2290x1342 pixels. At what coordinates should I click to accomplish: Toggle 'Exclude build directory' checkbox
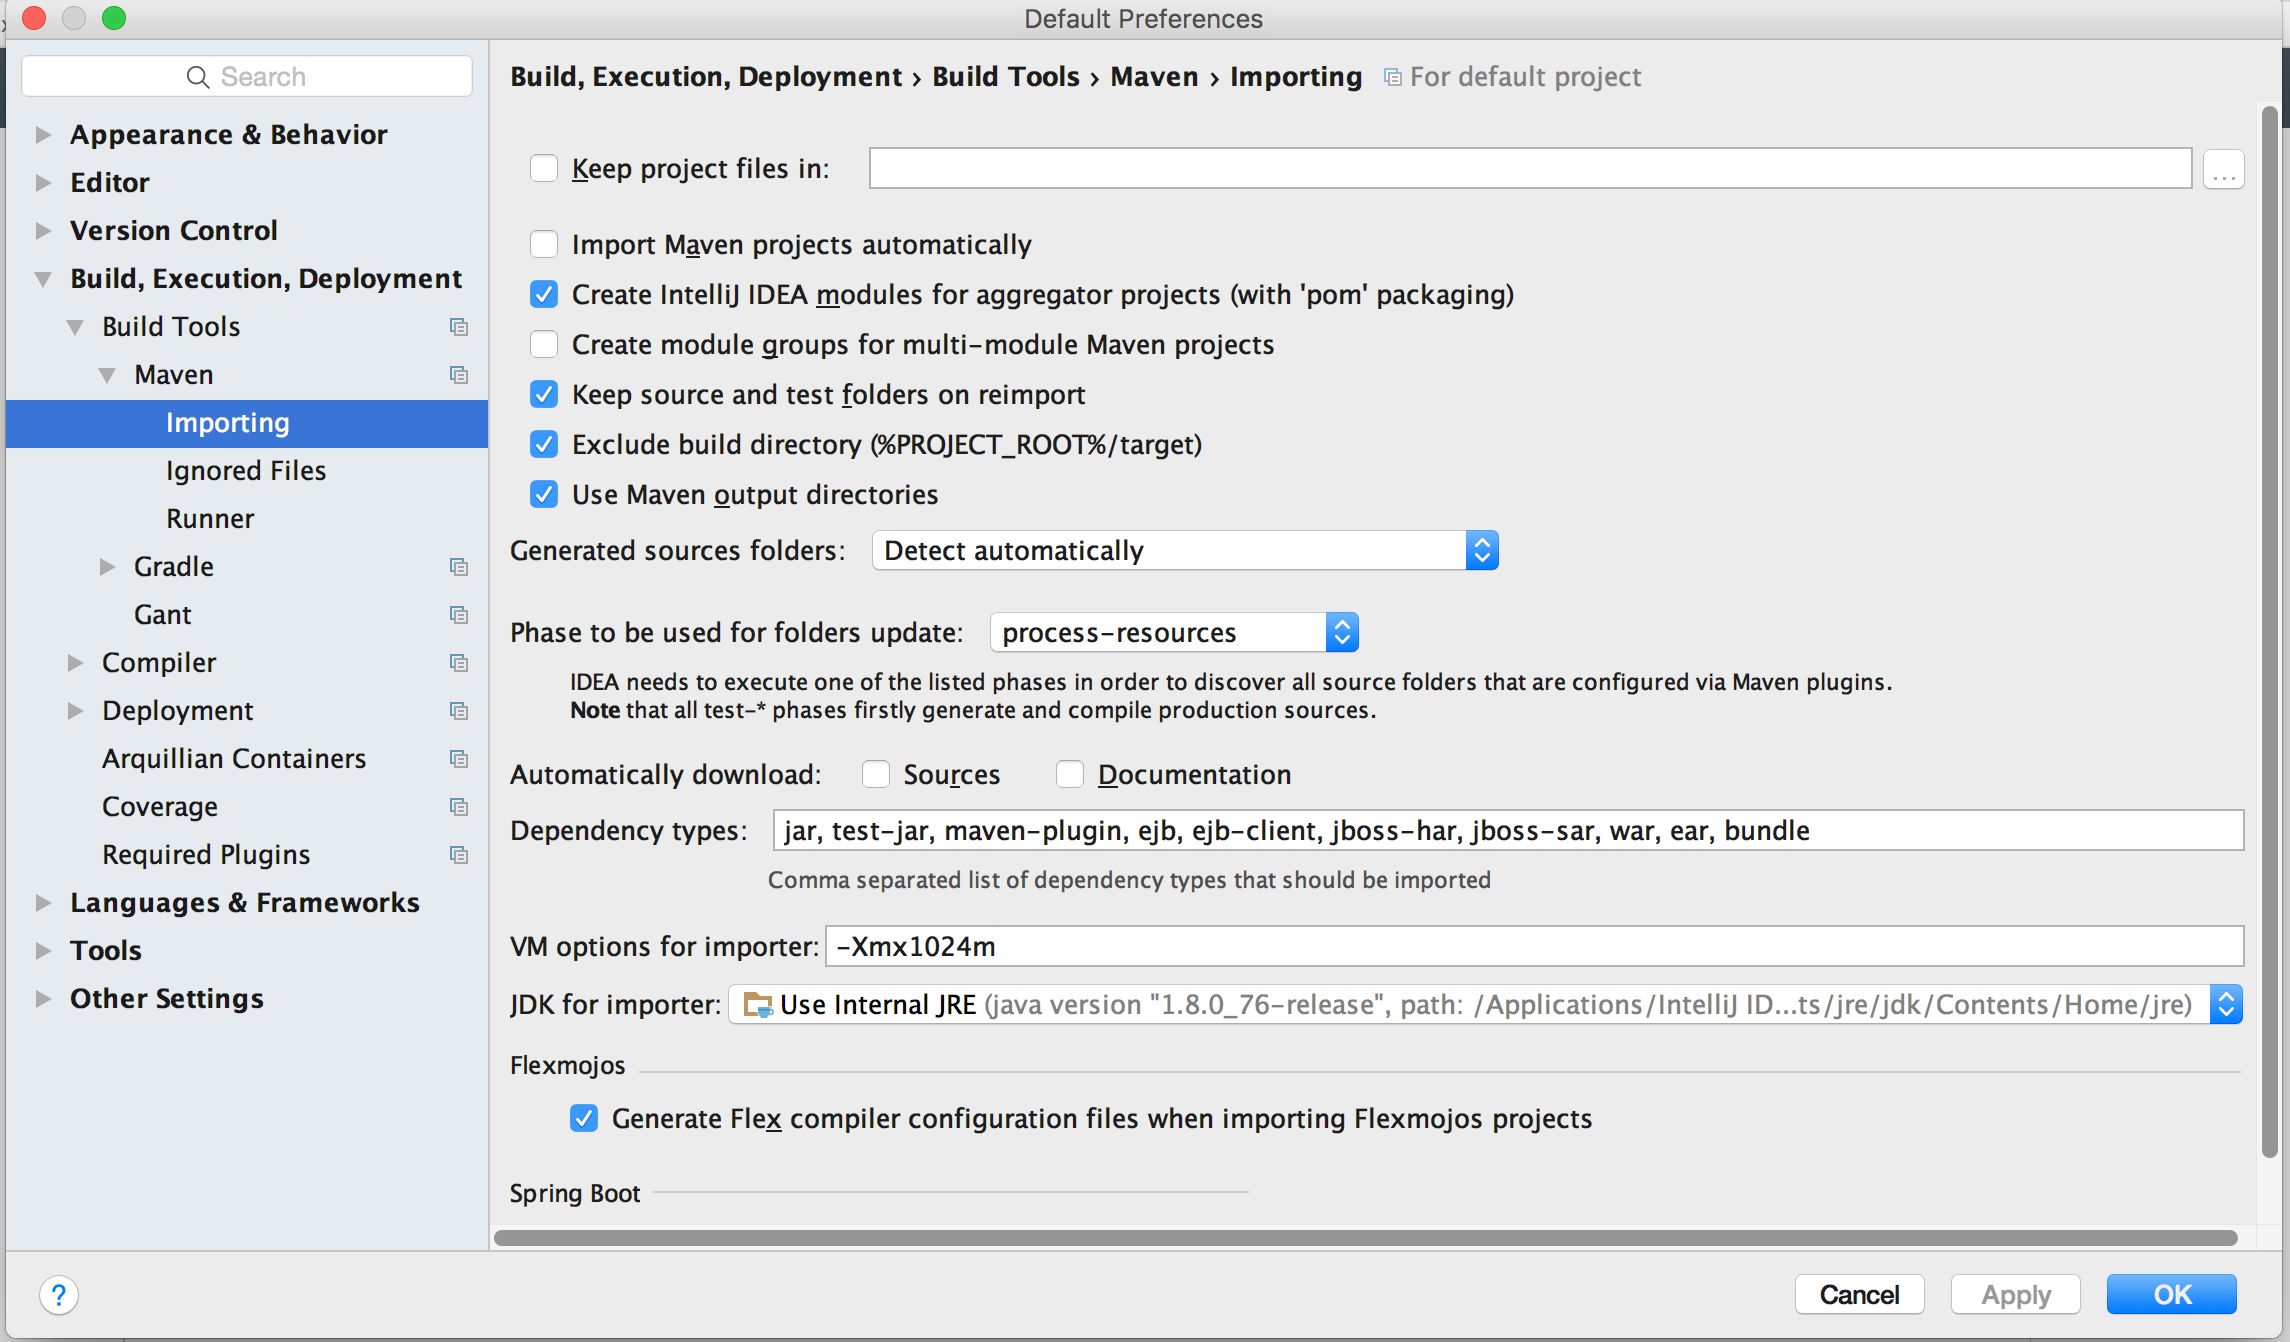point(544,444)
